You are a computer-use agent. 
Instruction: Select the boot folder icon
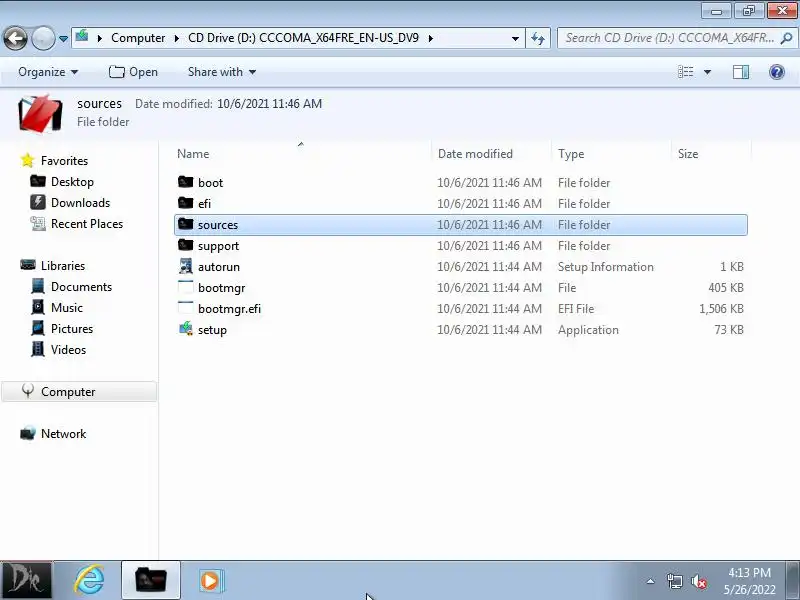[x=186, y=182]
